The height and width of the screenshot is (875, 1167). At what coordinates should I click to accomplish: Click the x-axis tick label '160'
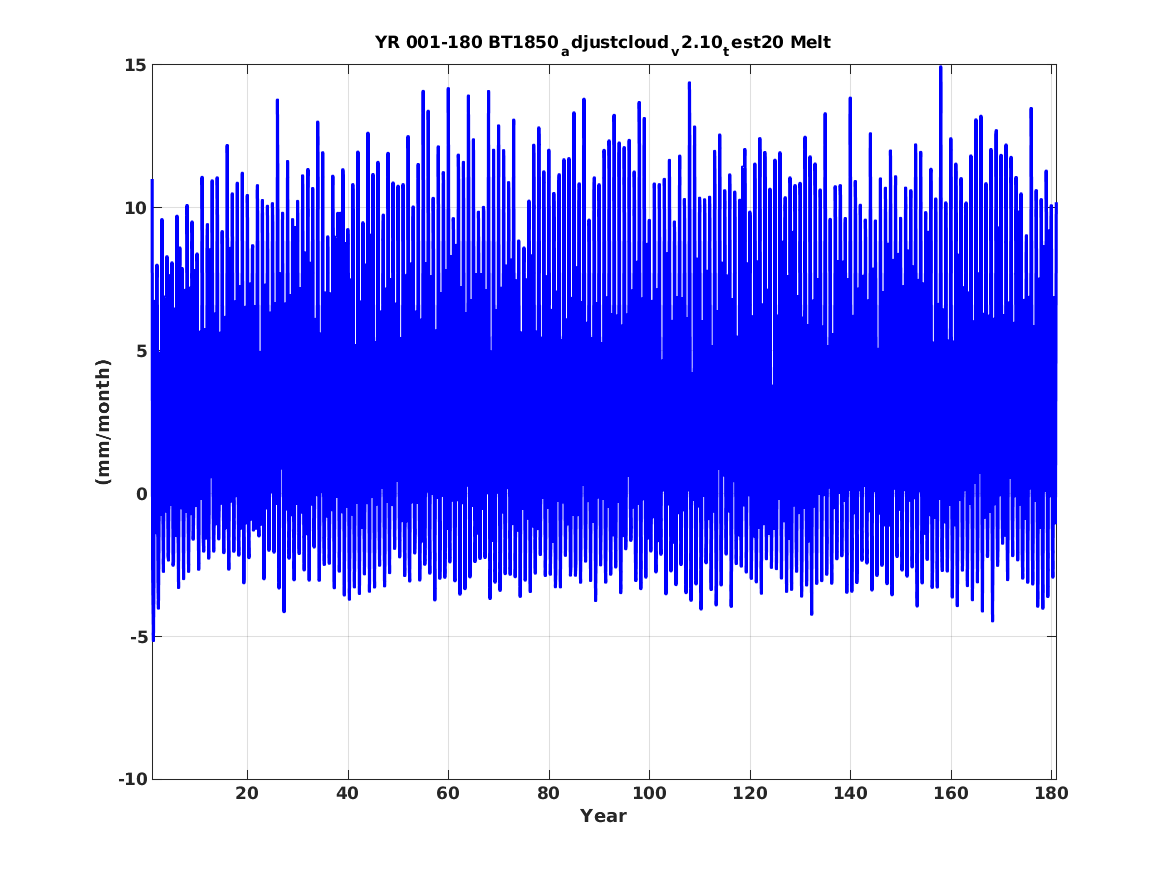pos(951,794)
